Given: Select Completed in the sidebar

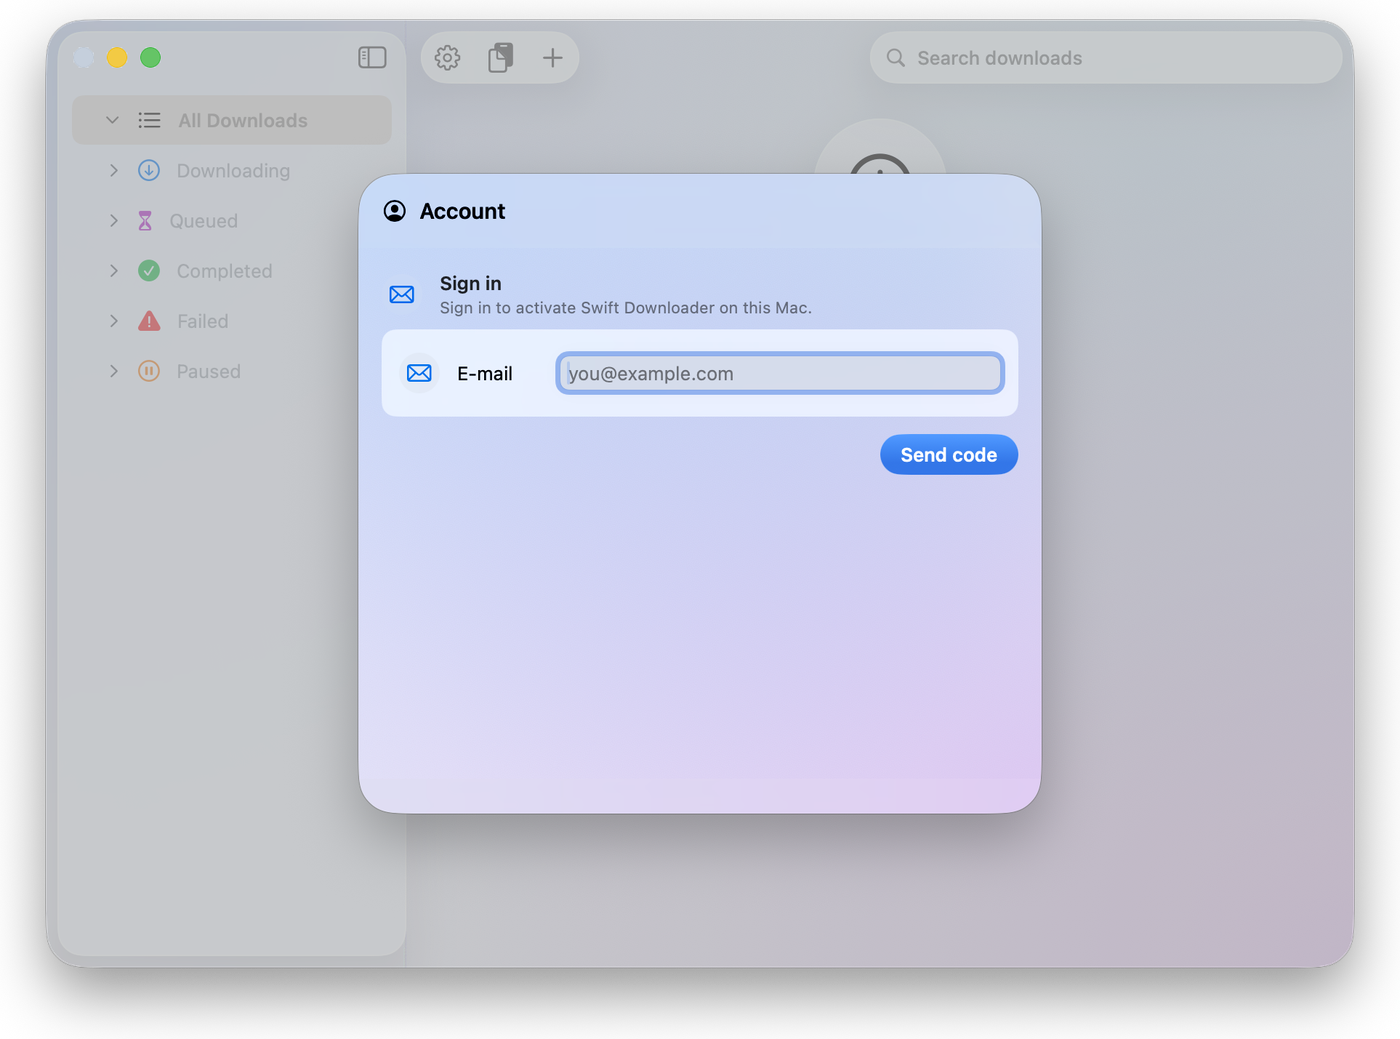Looking at the screenshot, I should 232,271.
